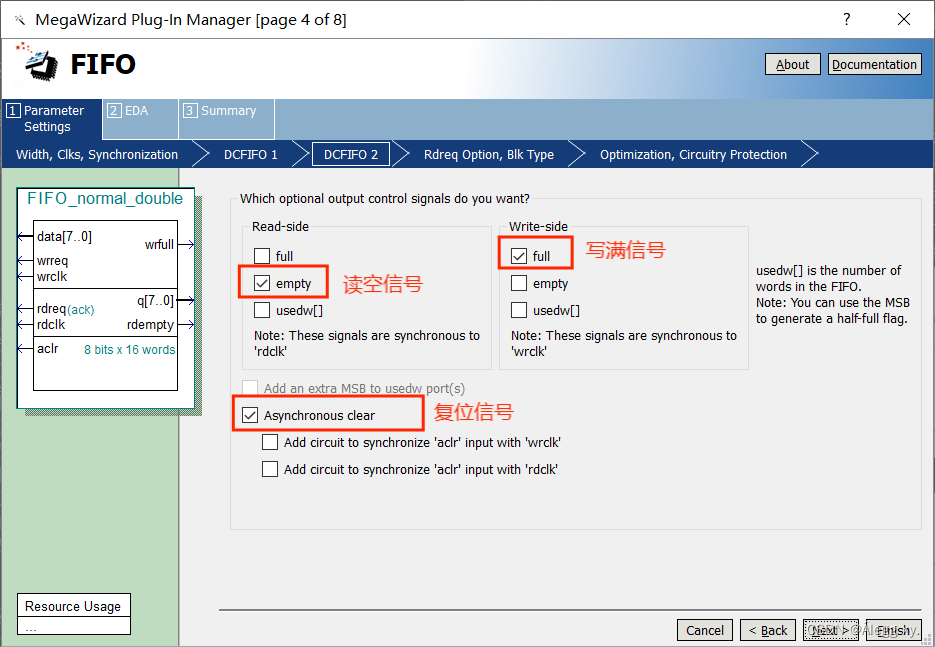Click the disabled extra MSB checkbox
This screenshot has width=935, height=647.
pyautogui.click(x=250, y=388)
